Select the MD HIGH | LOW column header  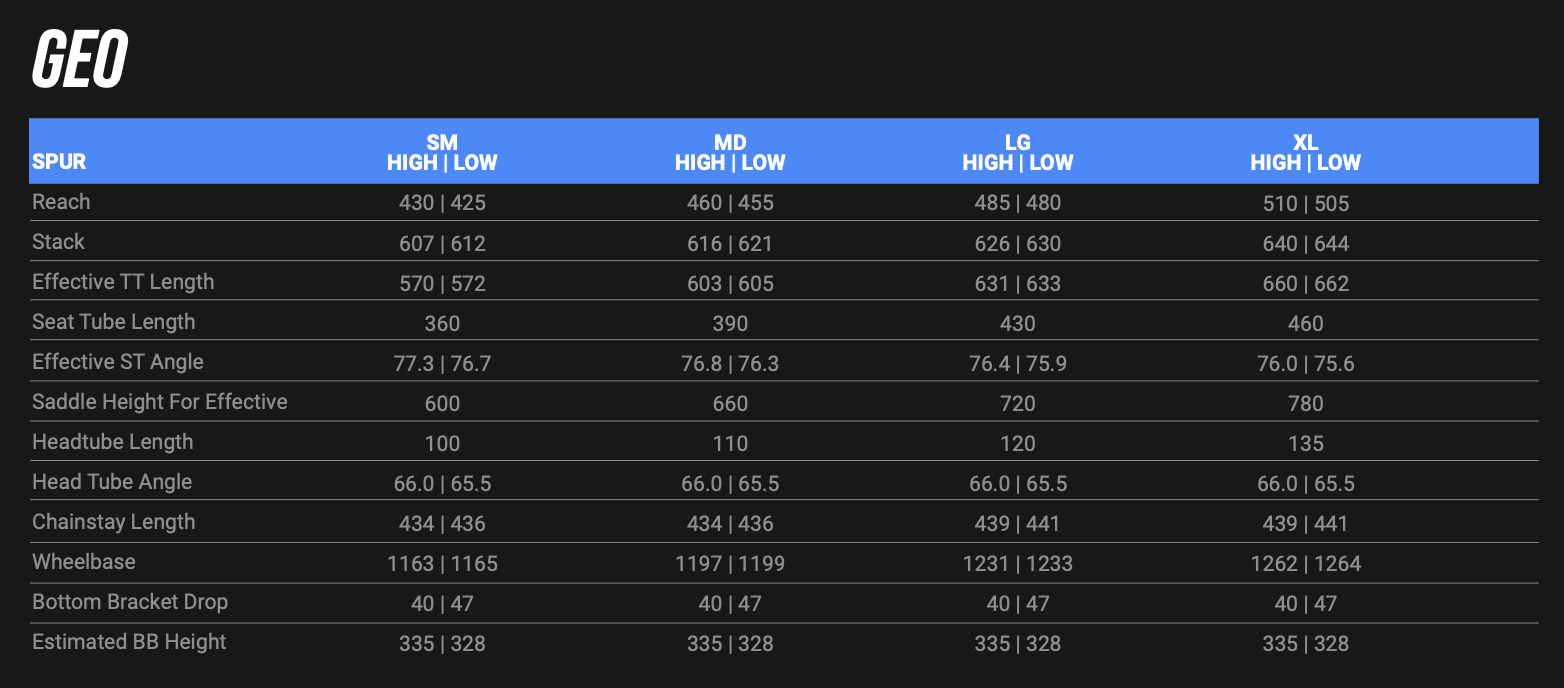click(730, 152)
